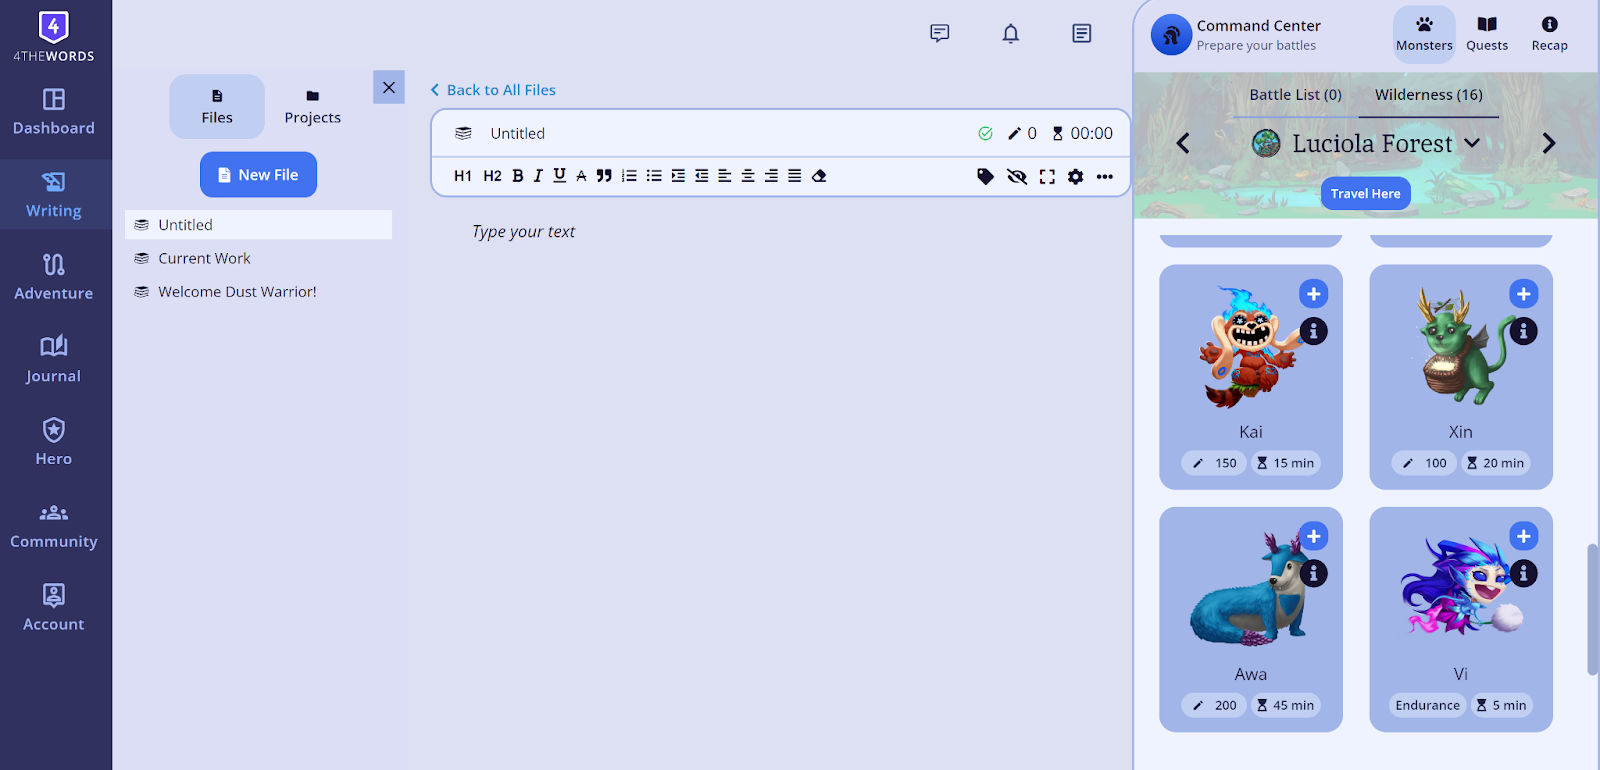Screen dimensions: 1600x770
Task: Click the green saved status checkmark
Action: click(985, 133)
